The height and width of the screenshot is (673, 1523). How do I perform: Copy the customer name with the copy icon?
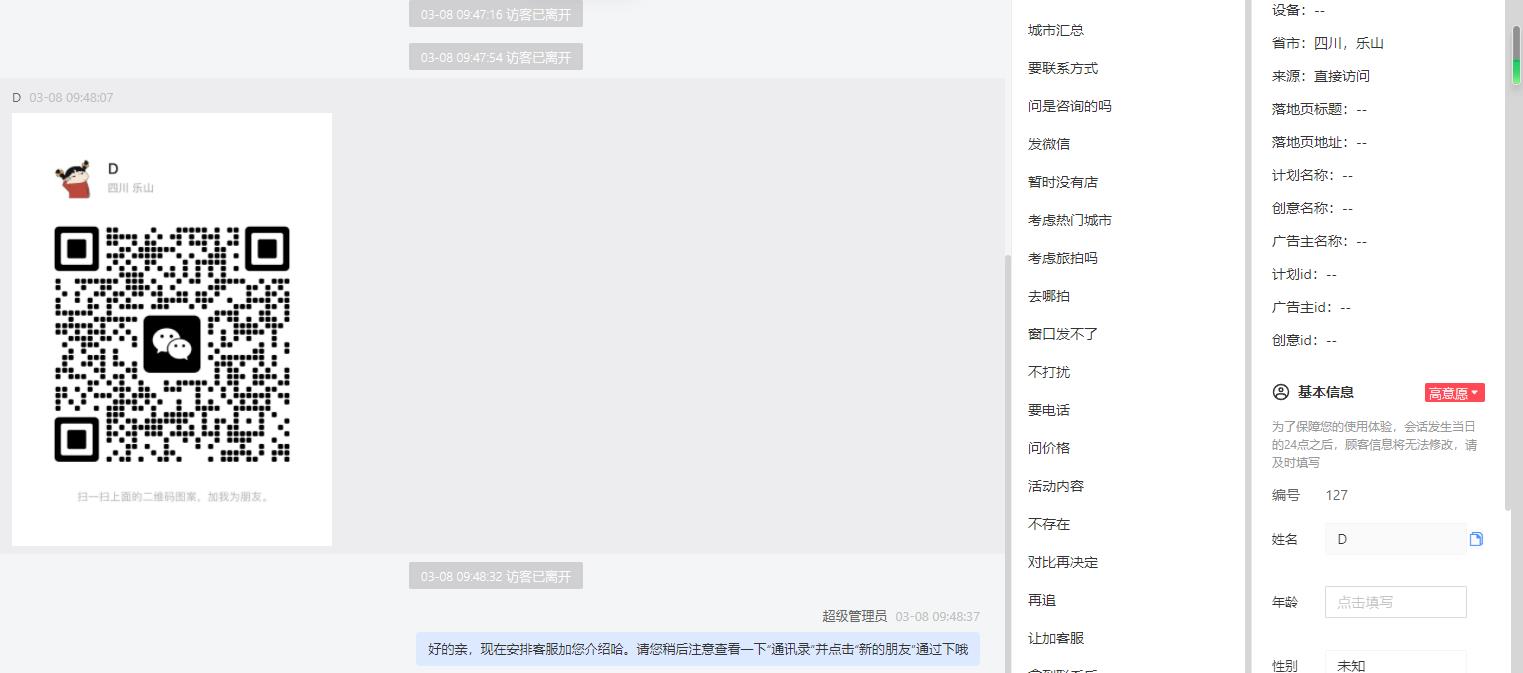(x=1476, y=539)
